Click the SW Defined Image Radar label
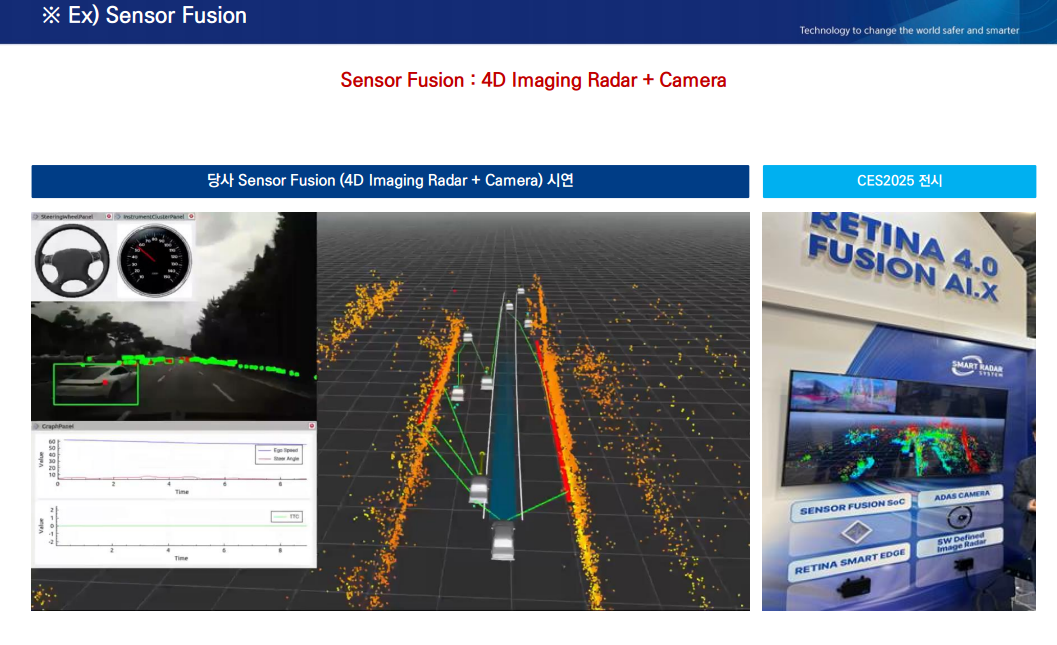 (961, 542)
